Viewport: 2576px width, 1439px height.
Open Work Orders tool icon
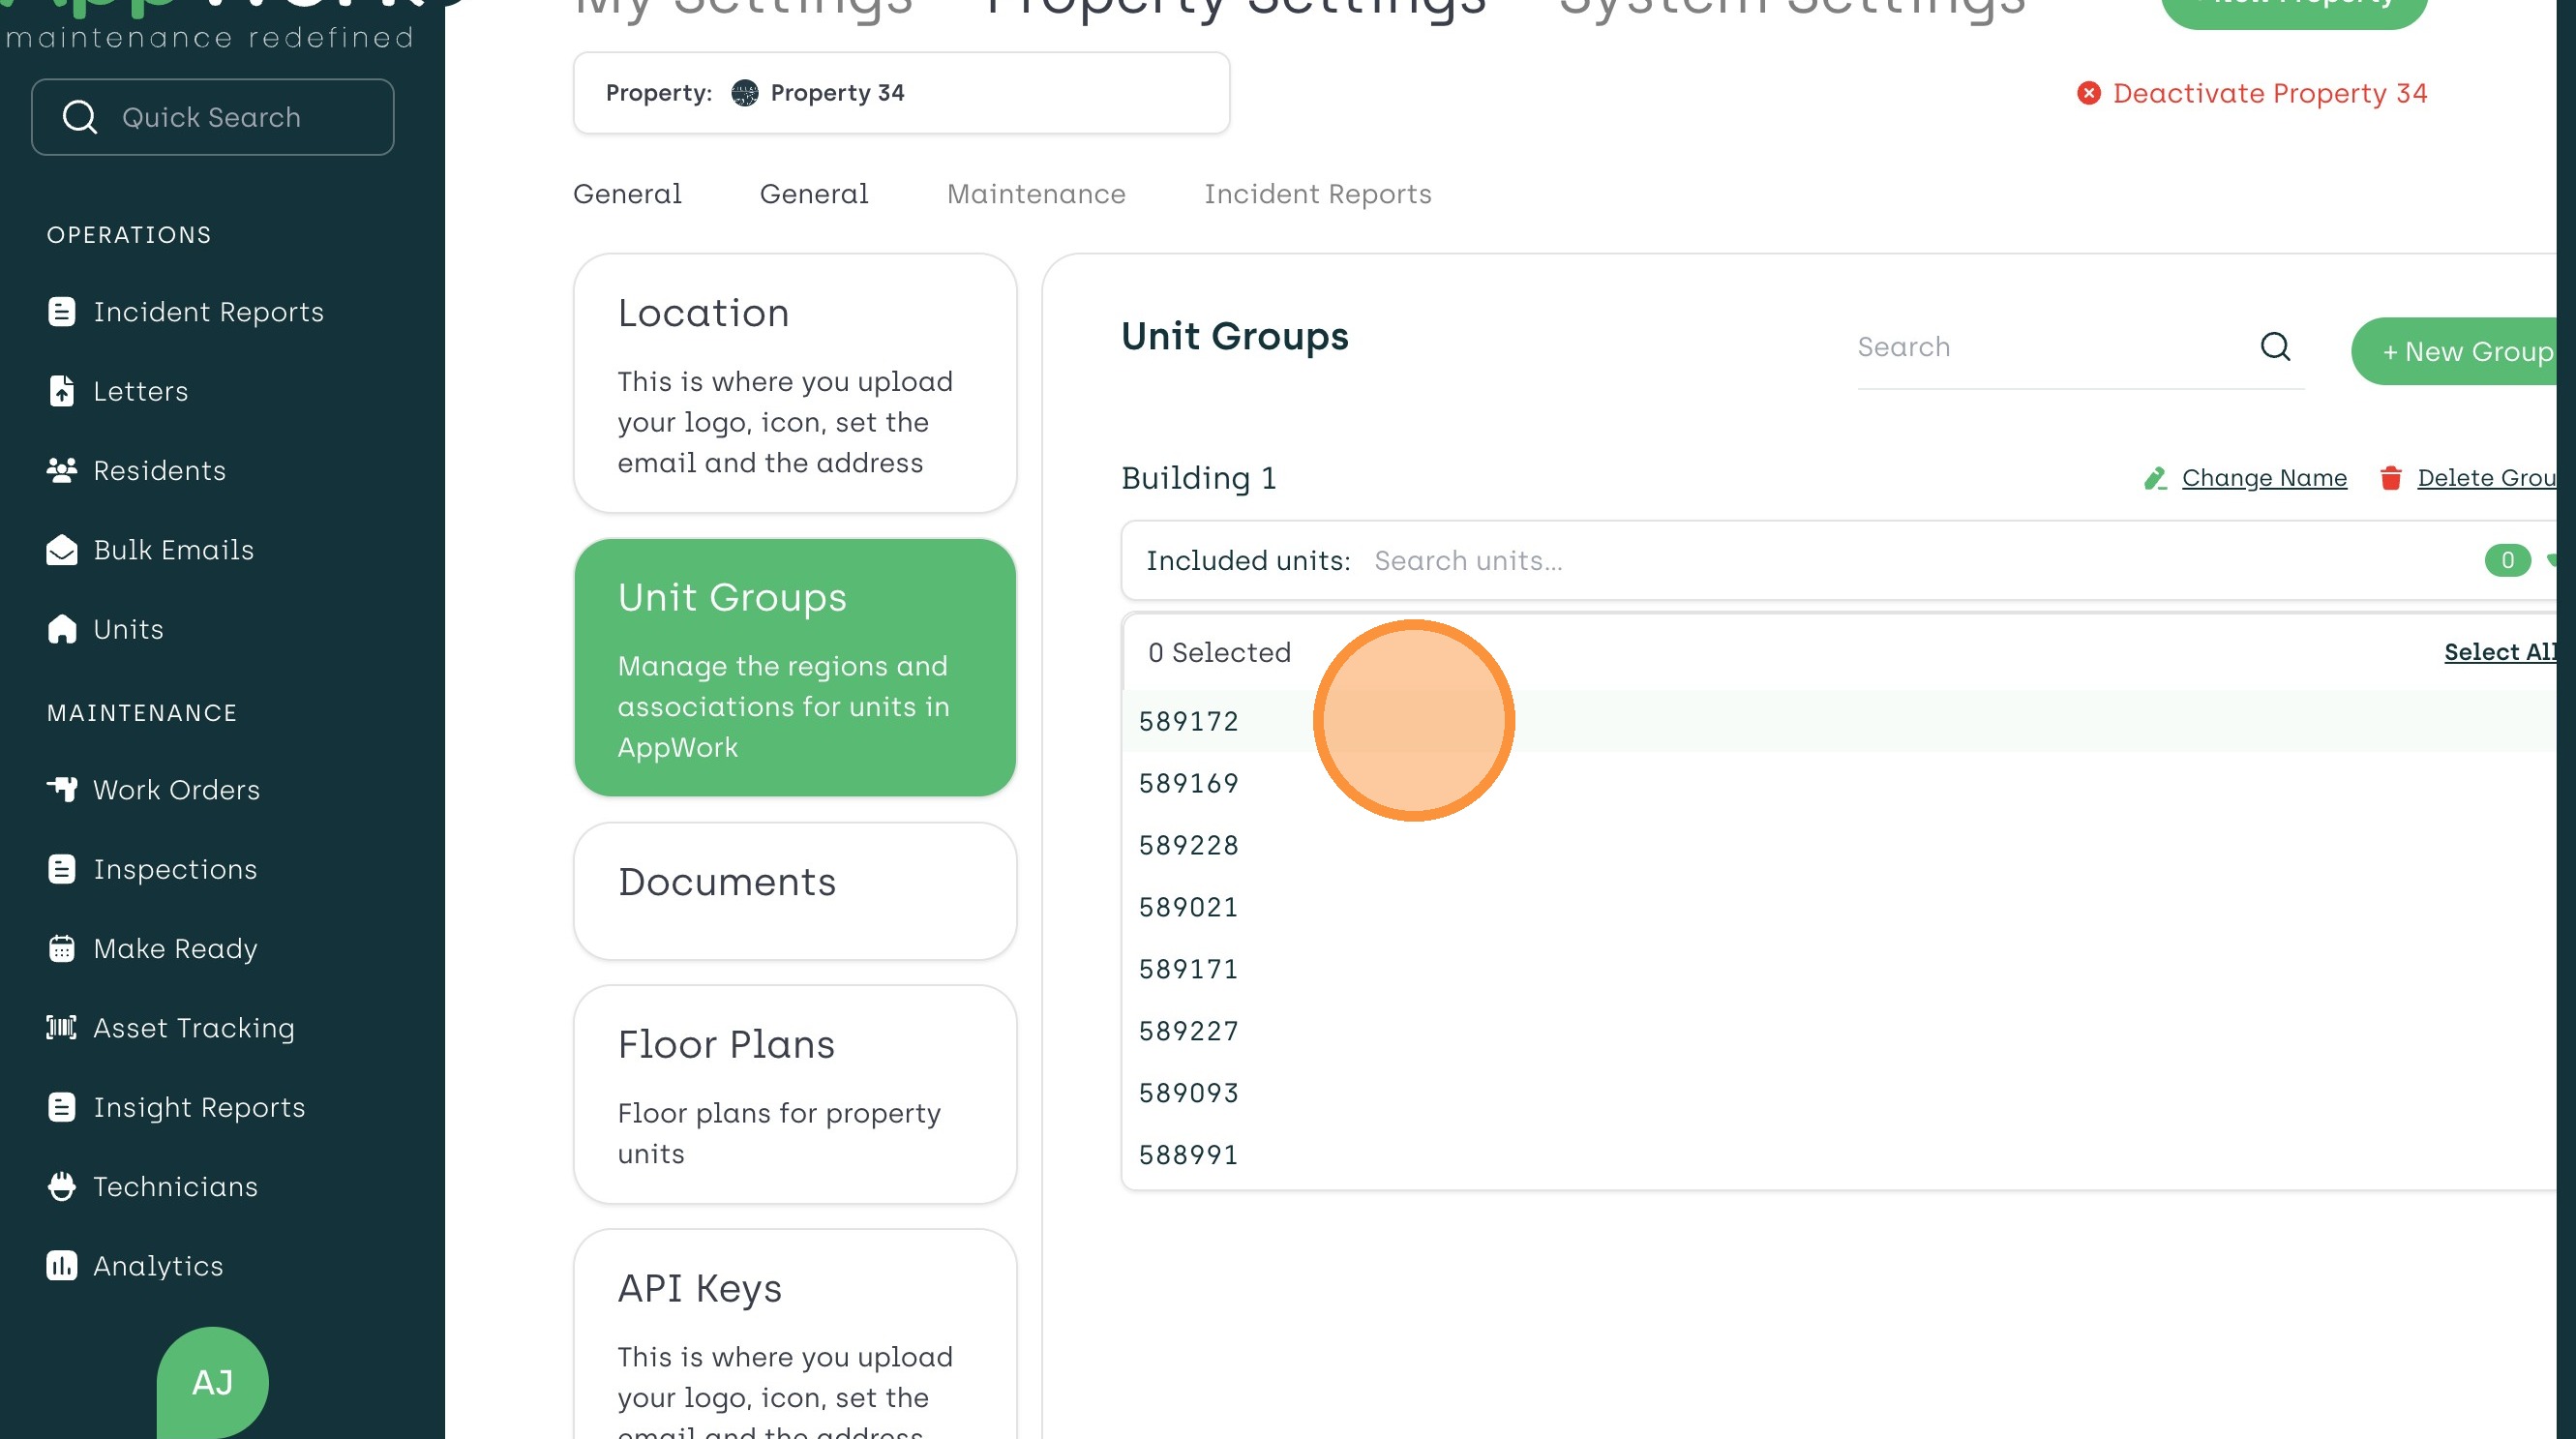[61, 789]
